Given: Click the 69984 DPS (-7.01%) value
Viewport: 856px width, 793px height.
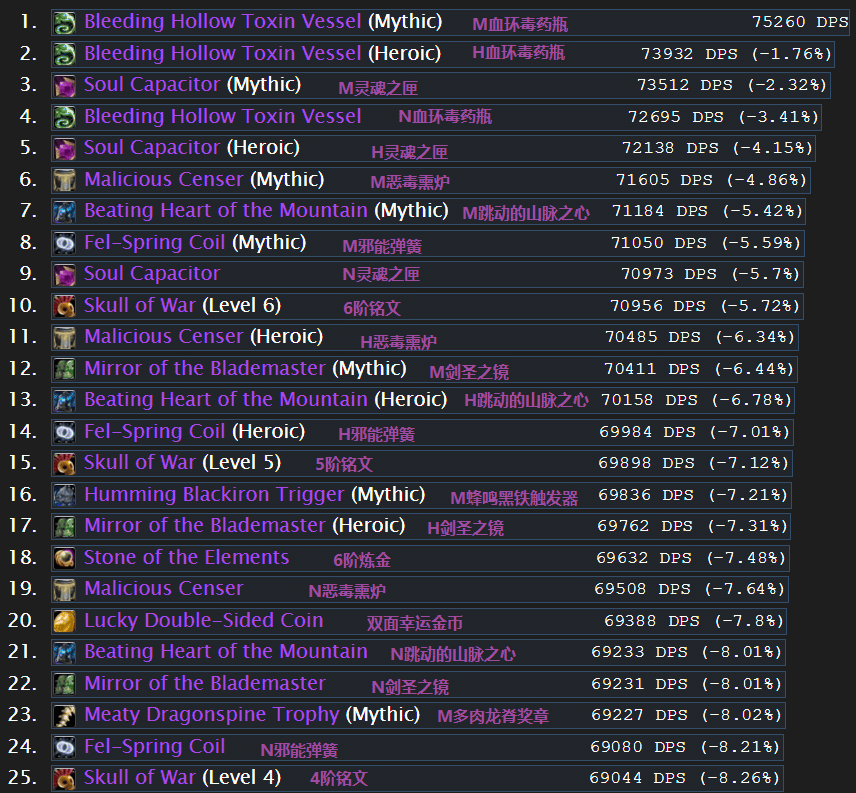Looking at the screenshot, I should pos(695,432).
